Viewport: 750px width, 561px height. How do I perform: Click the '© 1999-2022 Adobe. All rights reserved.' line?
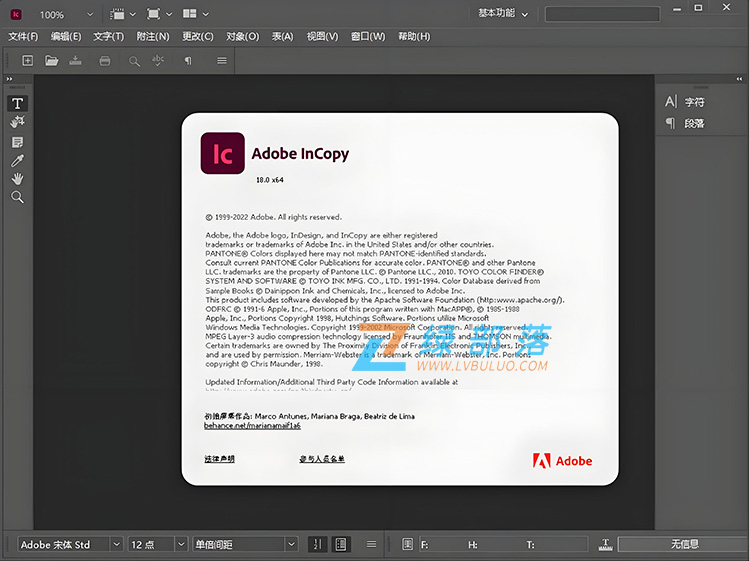tap(274, 217)
